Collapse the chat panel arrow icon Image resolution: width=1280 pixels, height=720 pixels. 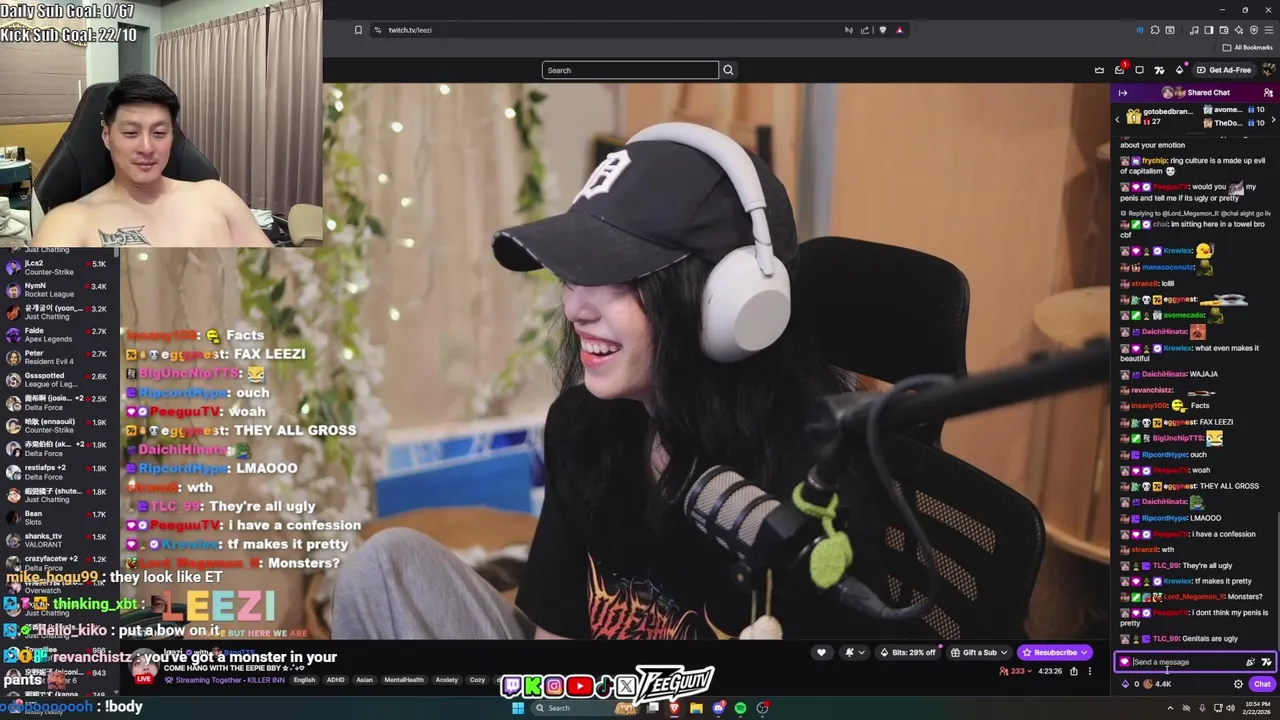coord(1122,93)
